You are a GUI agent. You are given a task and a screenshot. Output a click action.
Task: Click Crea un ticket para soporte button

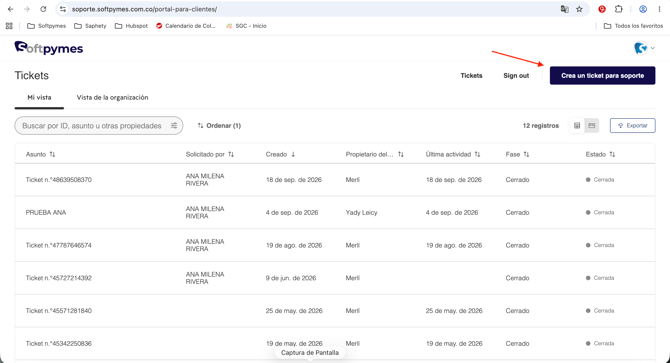point(602,76)
